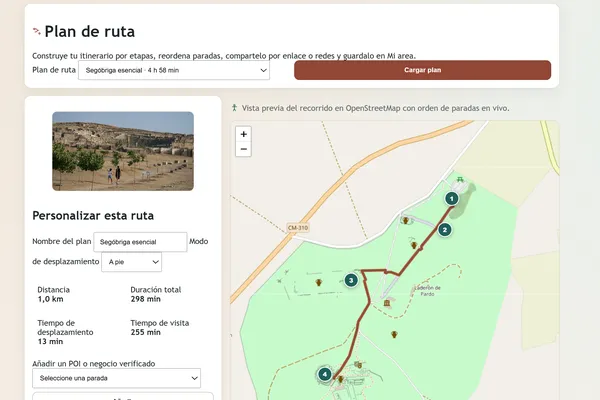Click the picnic area icon near marker 1

pos(460,179)
